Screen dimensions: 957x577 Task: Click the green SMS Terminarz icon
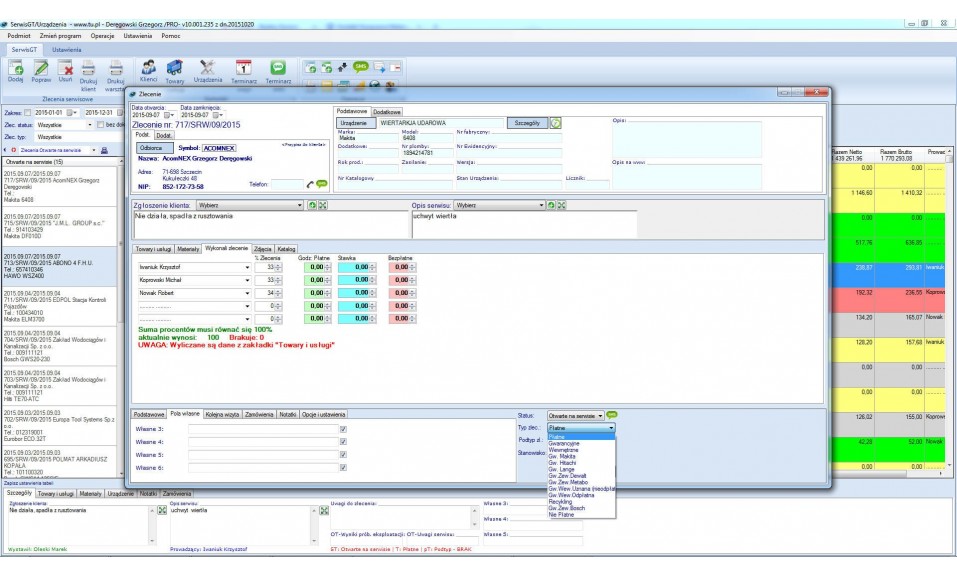278,67
